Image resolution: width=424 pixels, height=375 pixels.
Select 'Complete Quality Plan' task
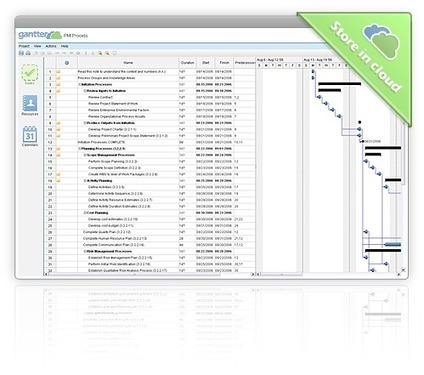pyautogui.click(x=107, y=232)
